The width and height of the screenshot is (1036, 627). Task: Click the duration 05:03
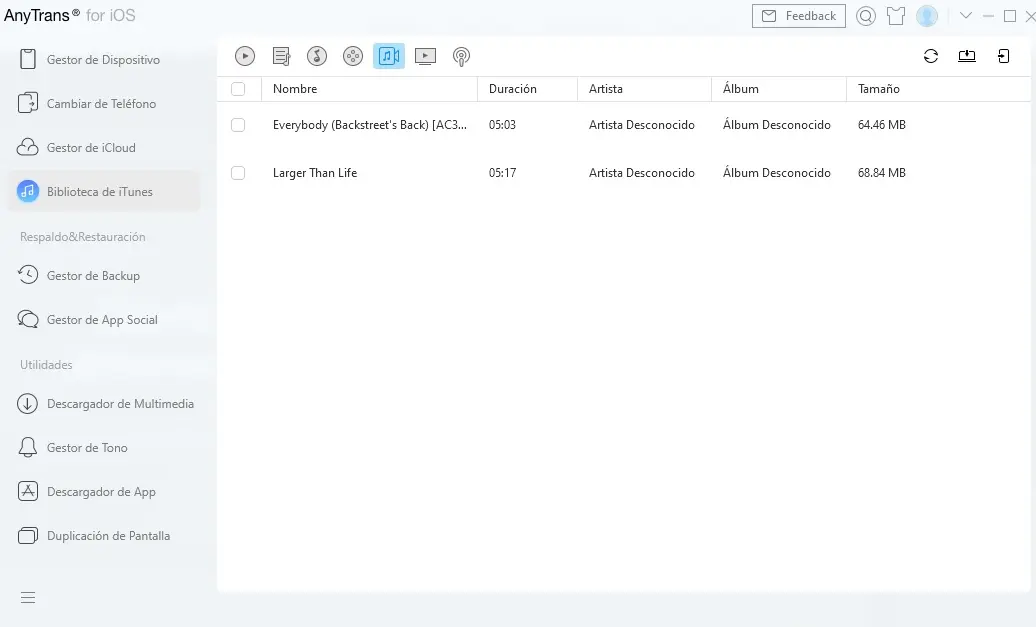(x=502, y=125)
